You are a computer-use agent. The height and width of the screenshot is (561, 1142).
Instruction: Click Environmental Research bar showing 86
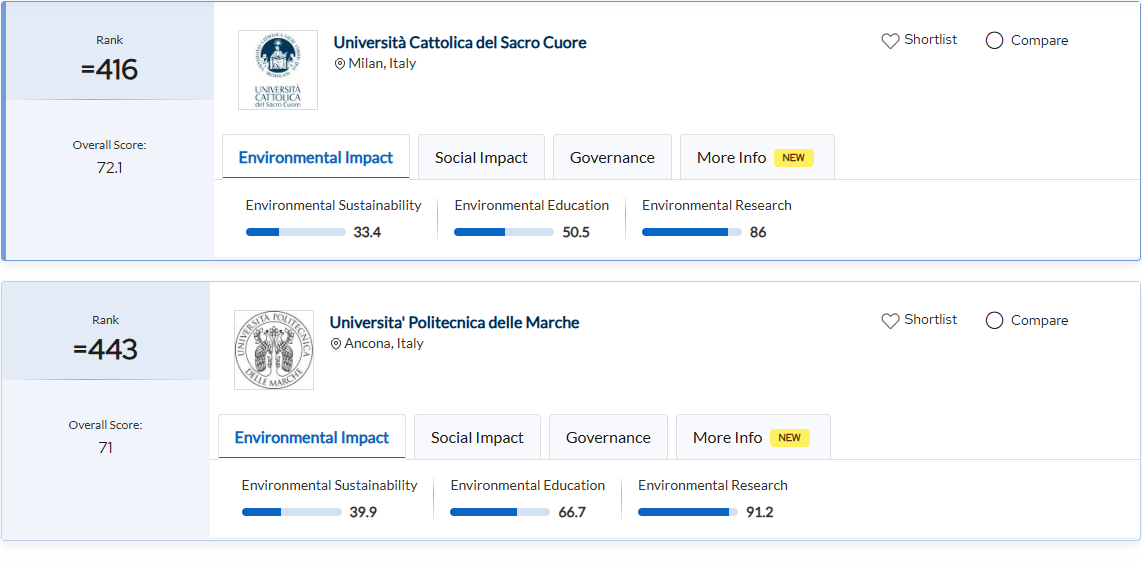pyautogui.click(x=691, y=232)
